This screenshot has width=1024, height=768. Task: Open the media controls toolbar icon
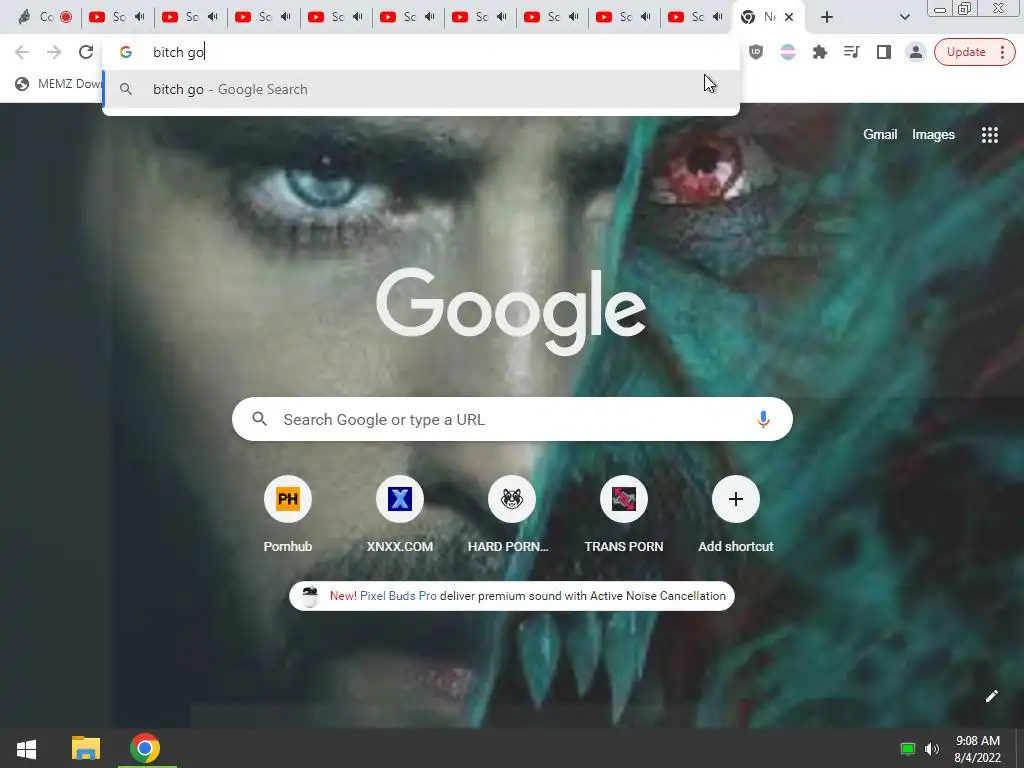click(852, 52)
